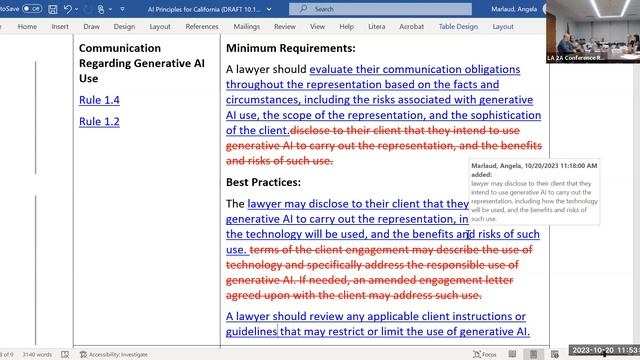Screen dimensions: 640x360
Task: Click the word count 3140 words
Action: [37, 354]
